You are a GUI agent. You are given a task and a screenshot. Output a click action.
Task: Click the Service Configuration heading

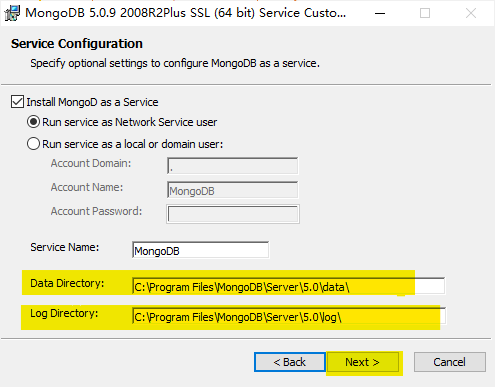coord(77,44)
